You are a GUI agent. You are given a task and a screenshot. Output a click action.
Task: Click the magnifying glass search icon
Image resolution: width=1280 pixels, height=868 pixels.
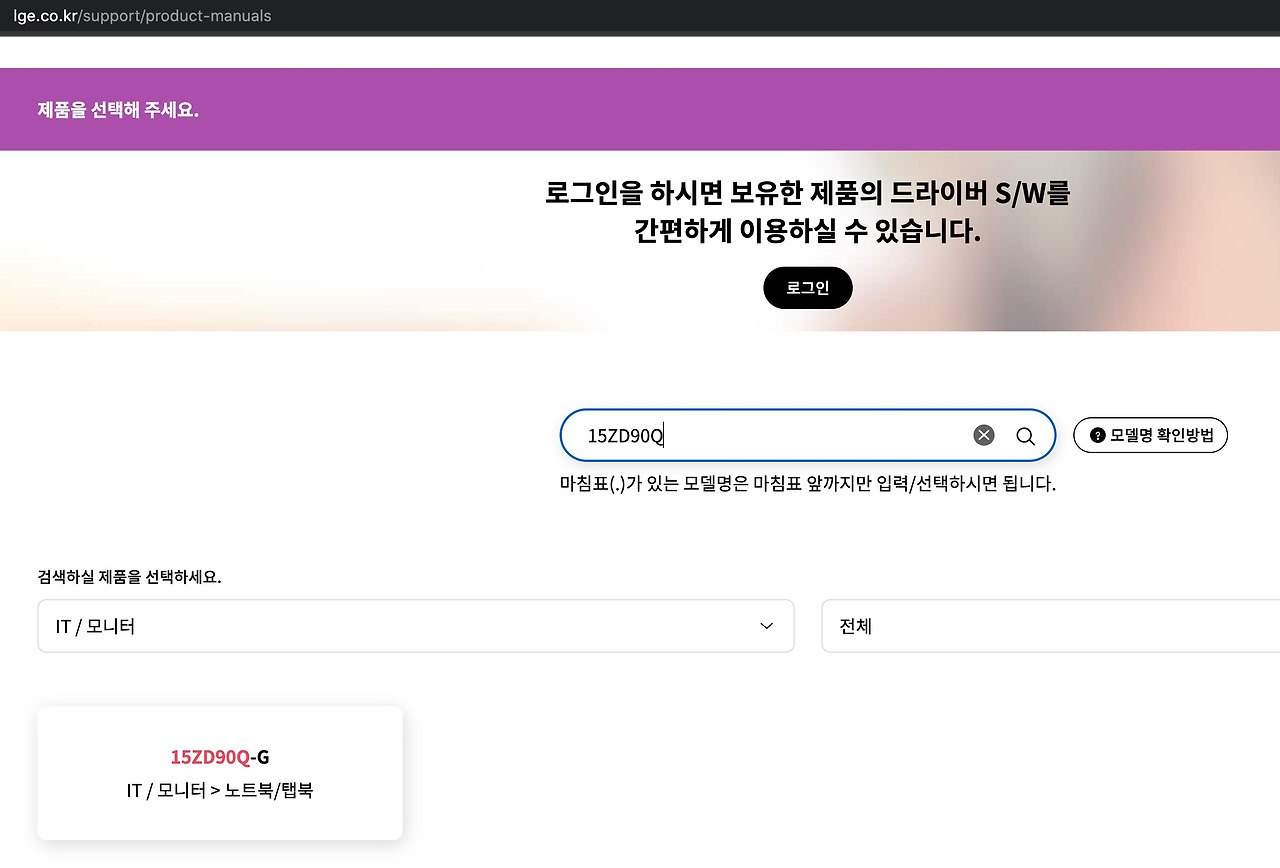pyautogui.click(x=1024, y=435)
